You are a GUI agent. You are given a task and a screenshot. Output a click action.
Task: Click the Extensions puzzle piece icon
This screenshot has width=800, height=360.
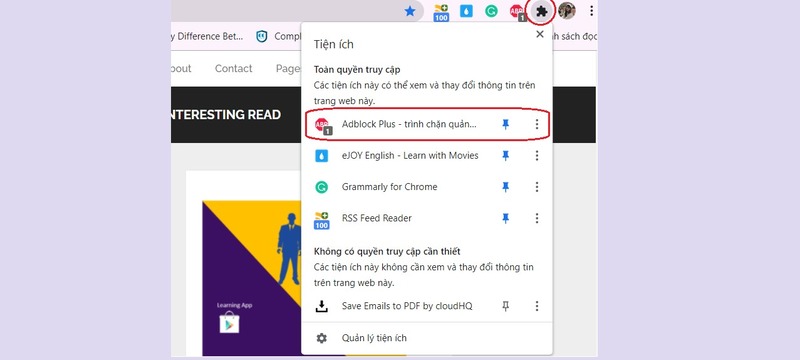coord(542,11)
